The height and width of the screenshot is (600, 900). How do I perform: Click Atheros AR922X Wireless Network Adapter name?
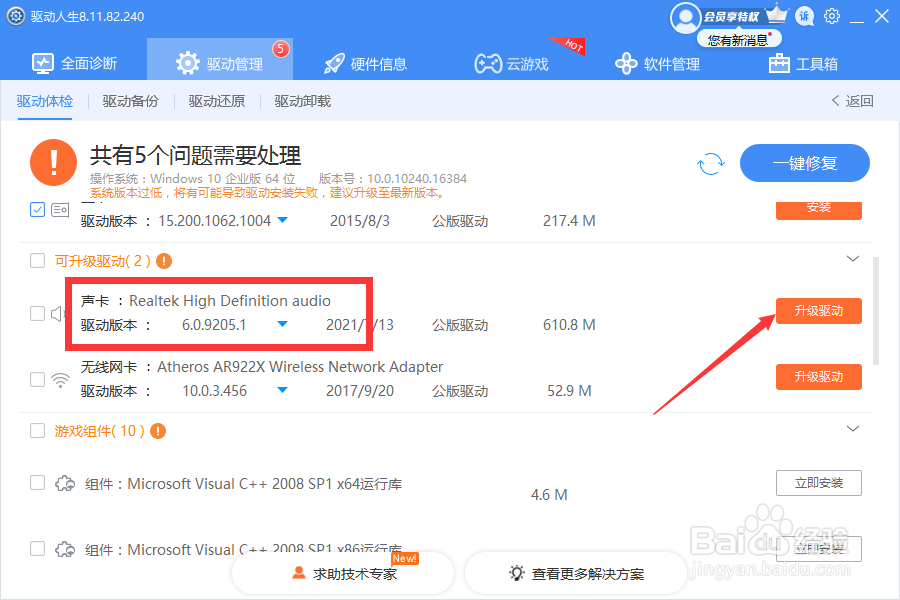(x=300, y=367)
